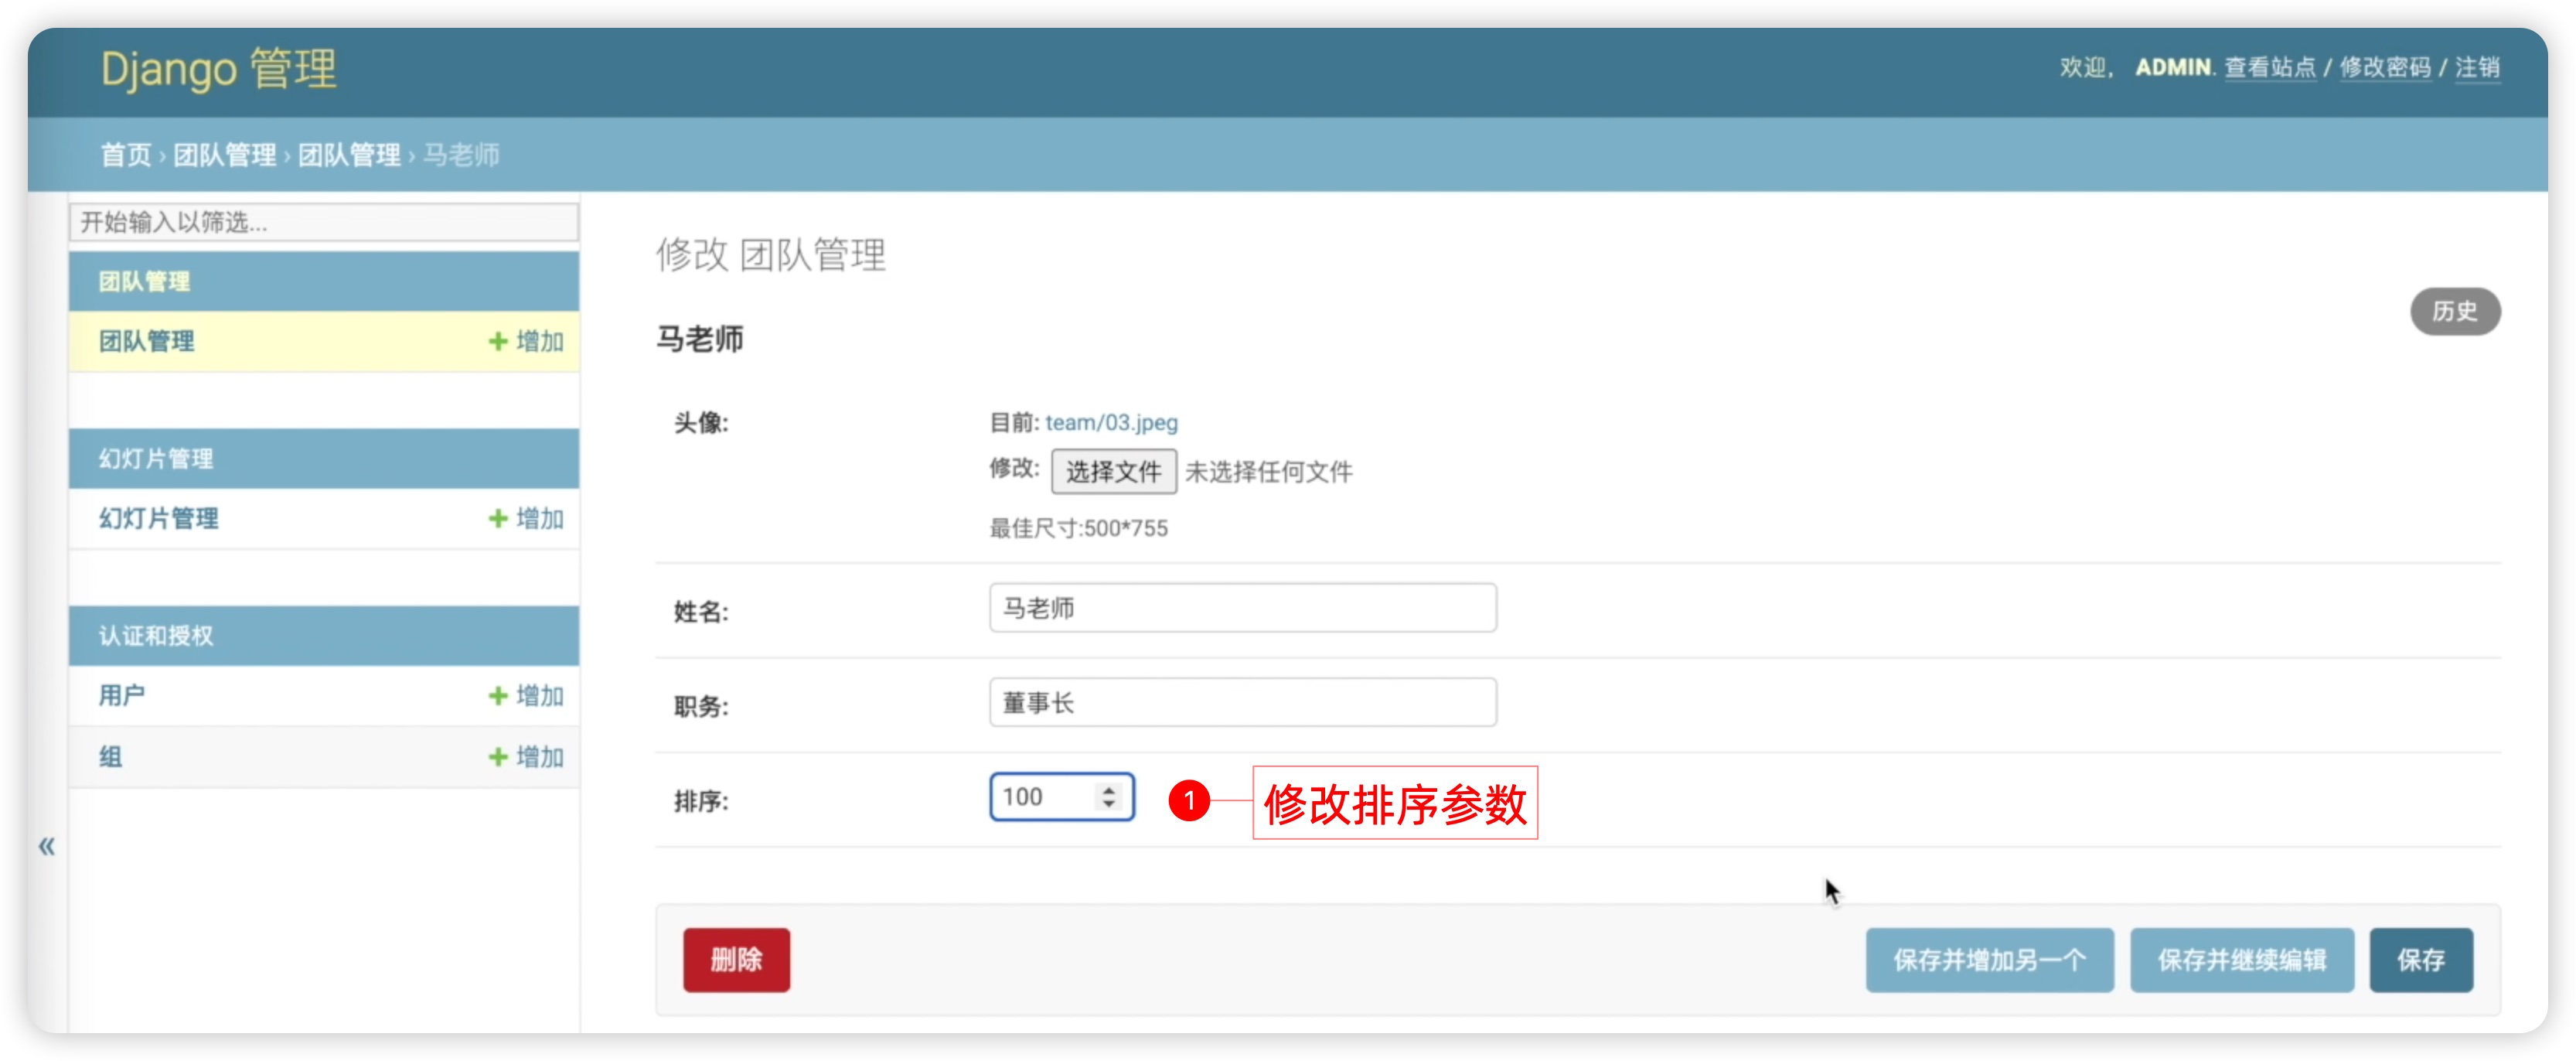Click the 马老师 breadcrumb text
The width and height of the screenshot is (2576, 1061).
pos(461,155)
